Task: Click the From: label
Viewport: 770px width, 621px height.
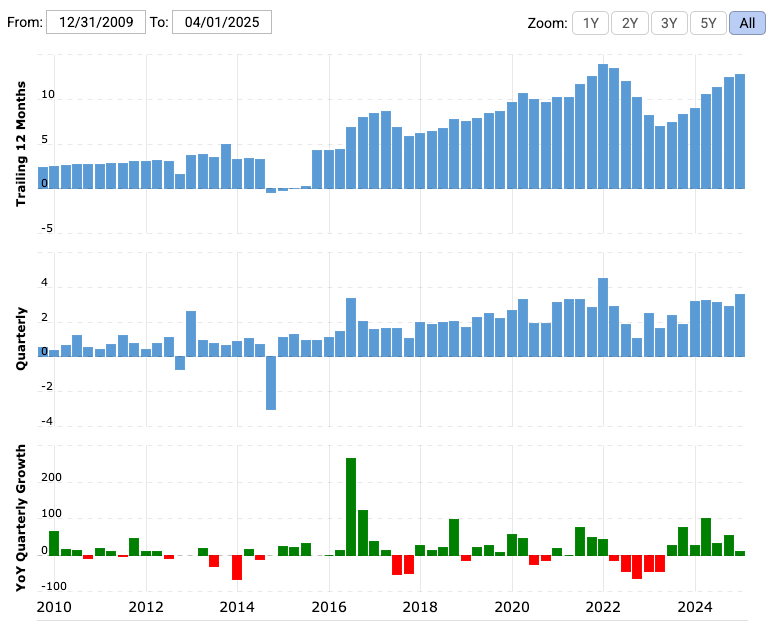Action: pos(25,22)
